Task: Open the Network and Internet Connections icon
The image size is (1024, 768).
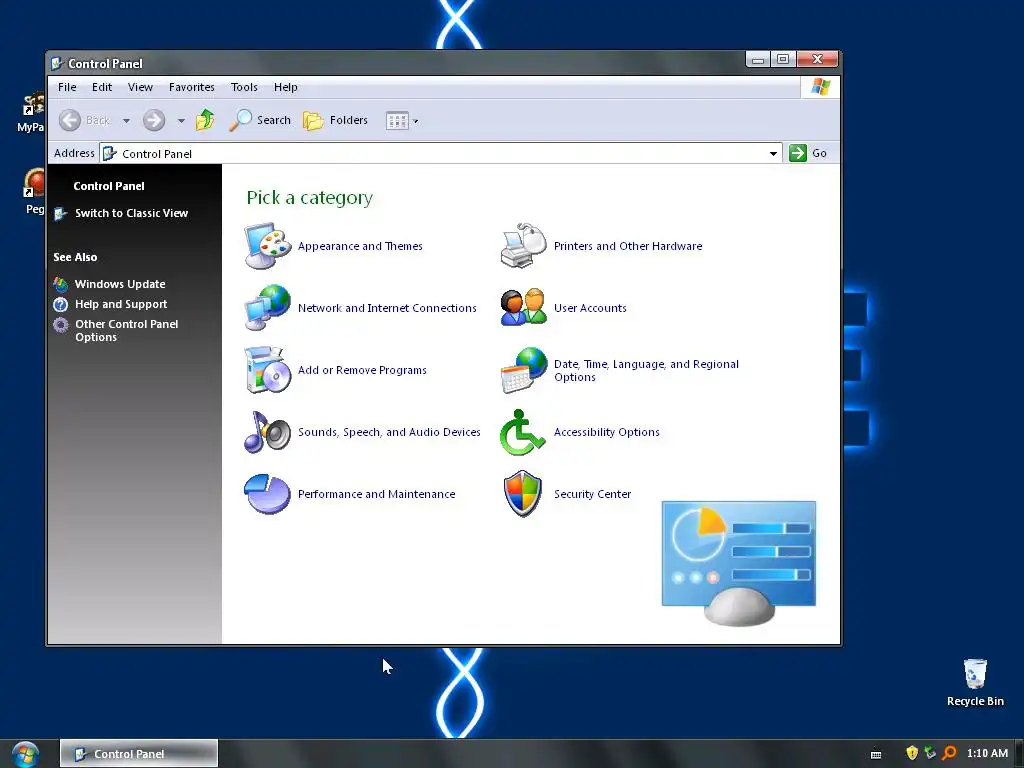Action: tap(267, 308)
